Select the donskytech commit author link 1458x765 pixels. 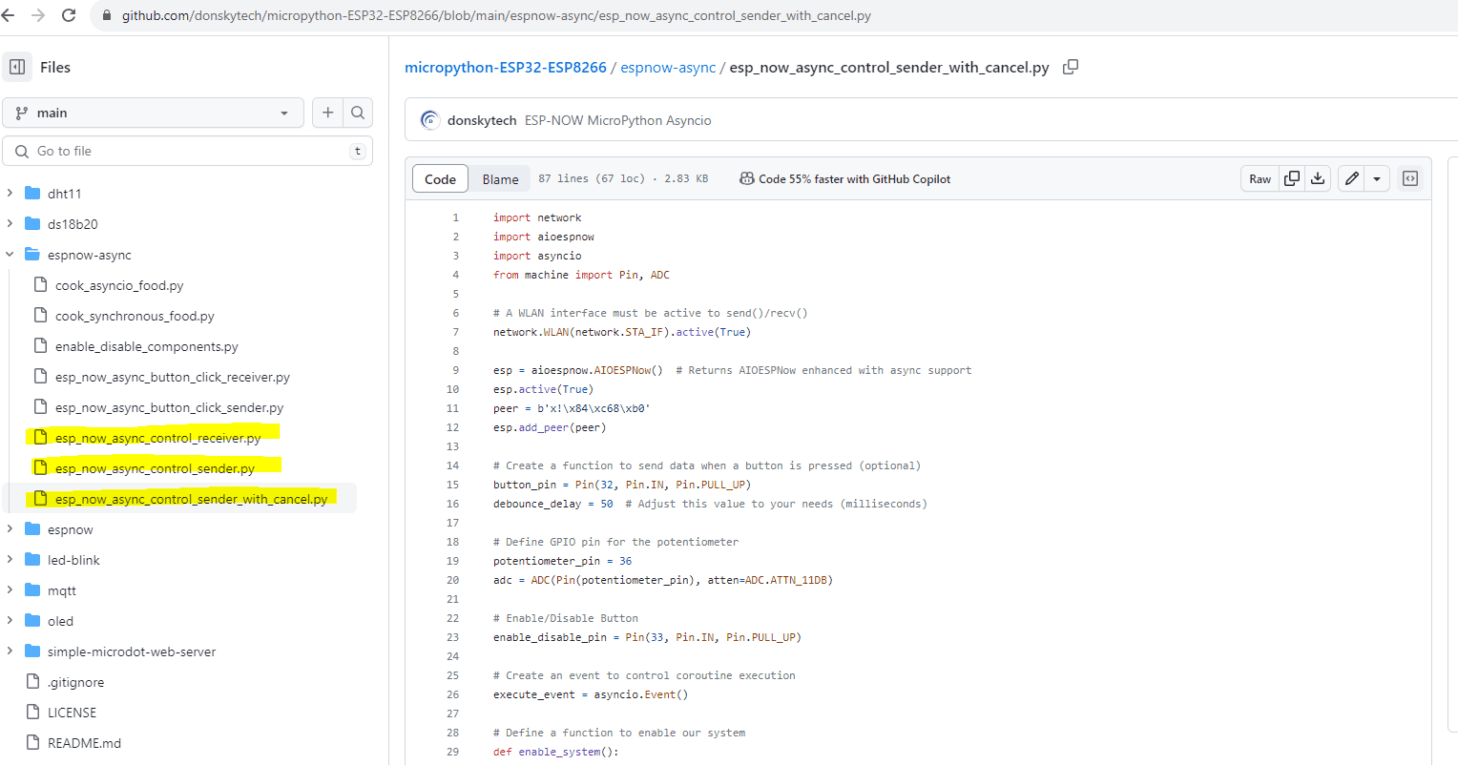(x=482, y=119)
